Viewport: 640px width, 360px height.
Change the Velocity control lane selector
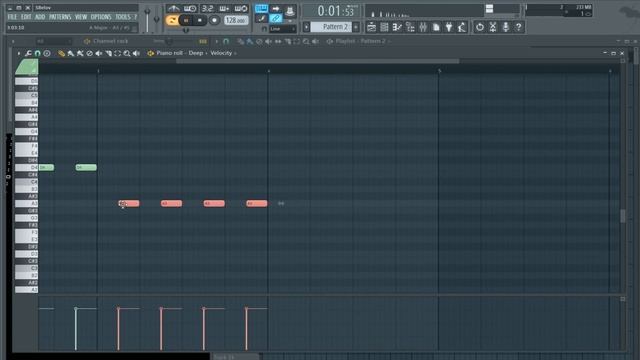click(x=221, y=53)
